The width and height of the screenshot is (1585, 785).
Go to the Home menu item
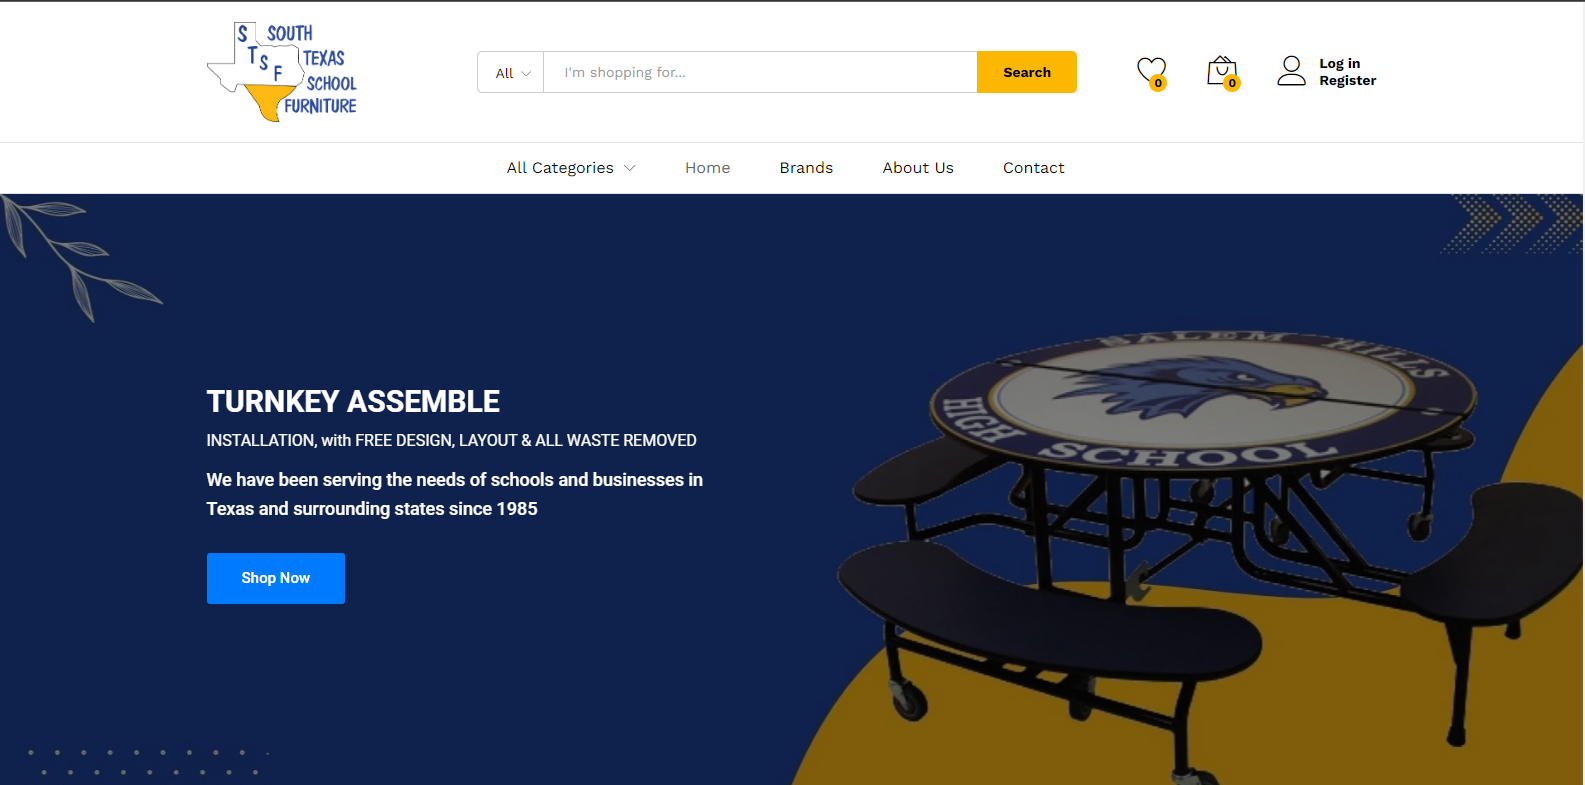(x=707, y=168)
